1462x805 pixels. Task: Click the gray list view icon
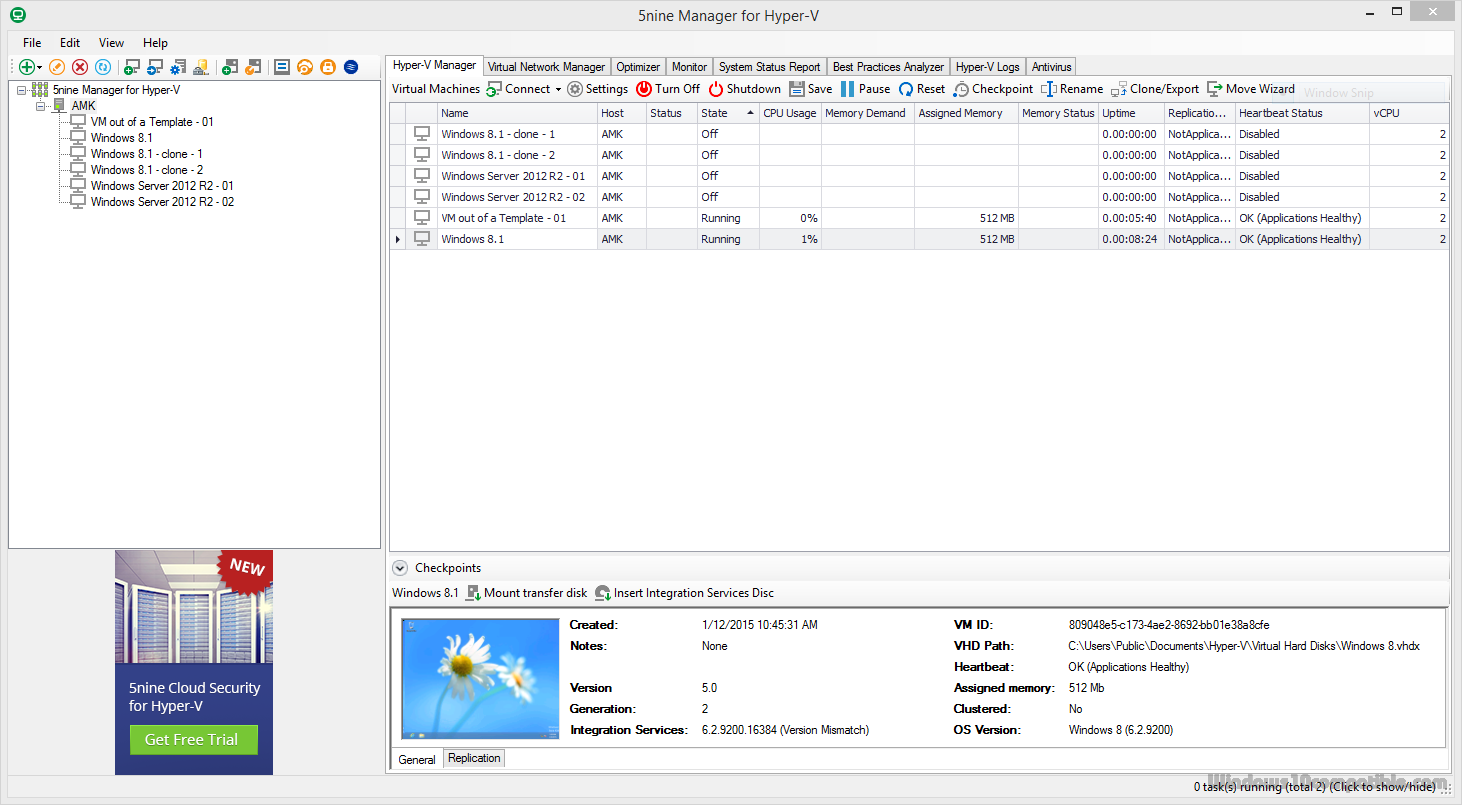282,67
